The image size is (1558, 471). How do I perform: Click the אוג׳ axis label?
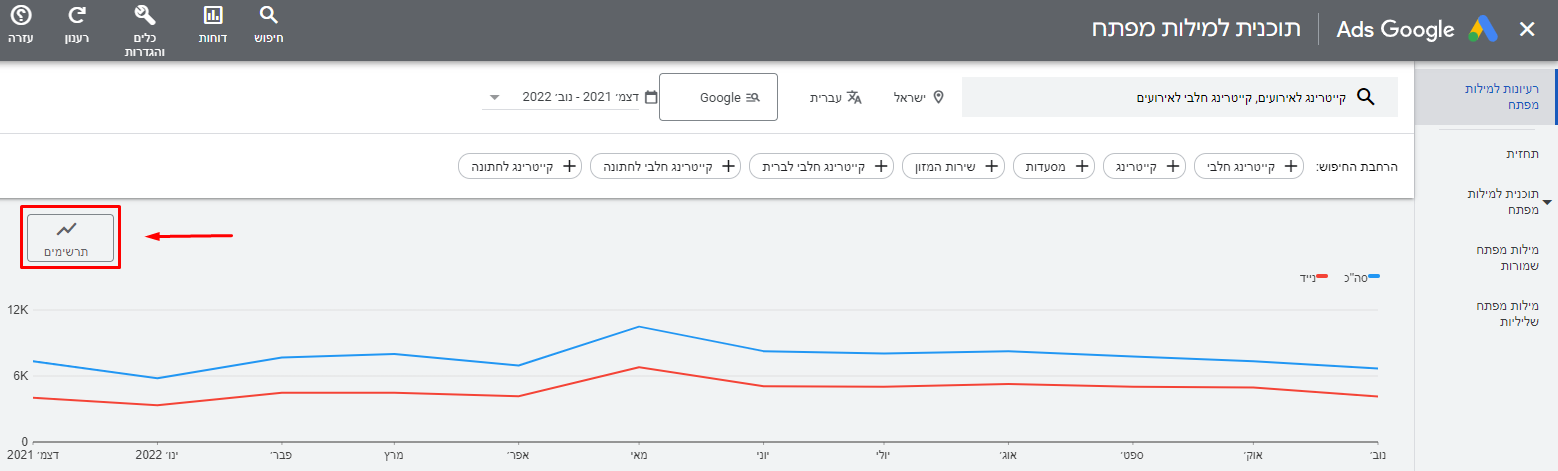1008,455
